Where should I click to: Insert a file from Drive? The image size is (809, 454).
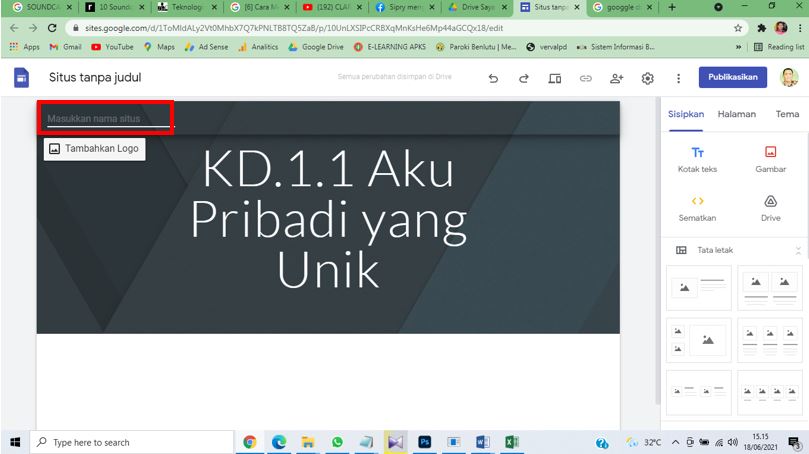coord(770,207)
